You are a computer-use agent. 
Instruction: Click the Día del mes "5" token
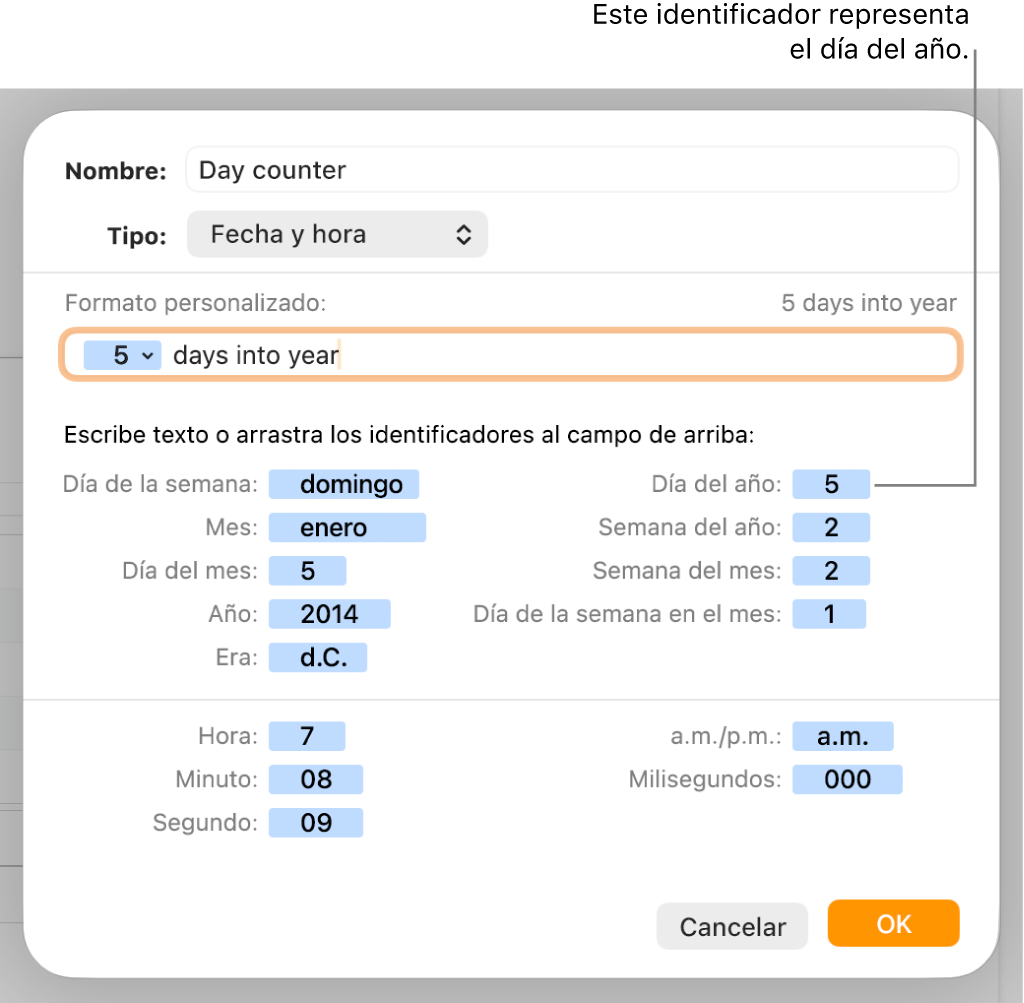(307, 570)
